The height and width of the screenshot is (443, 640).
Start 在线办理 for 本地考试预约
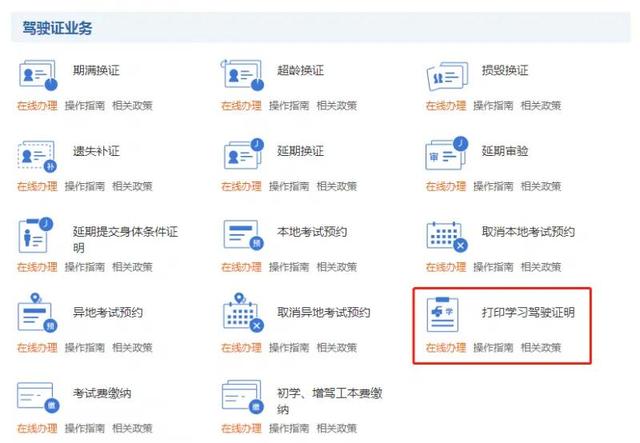[241, 267]
